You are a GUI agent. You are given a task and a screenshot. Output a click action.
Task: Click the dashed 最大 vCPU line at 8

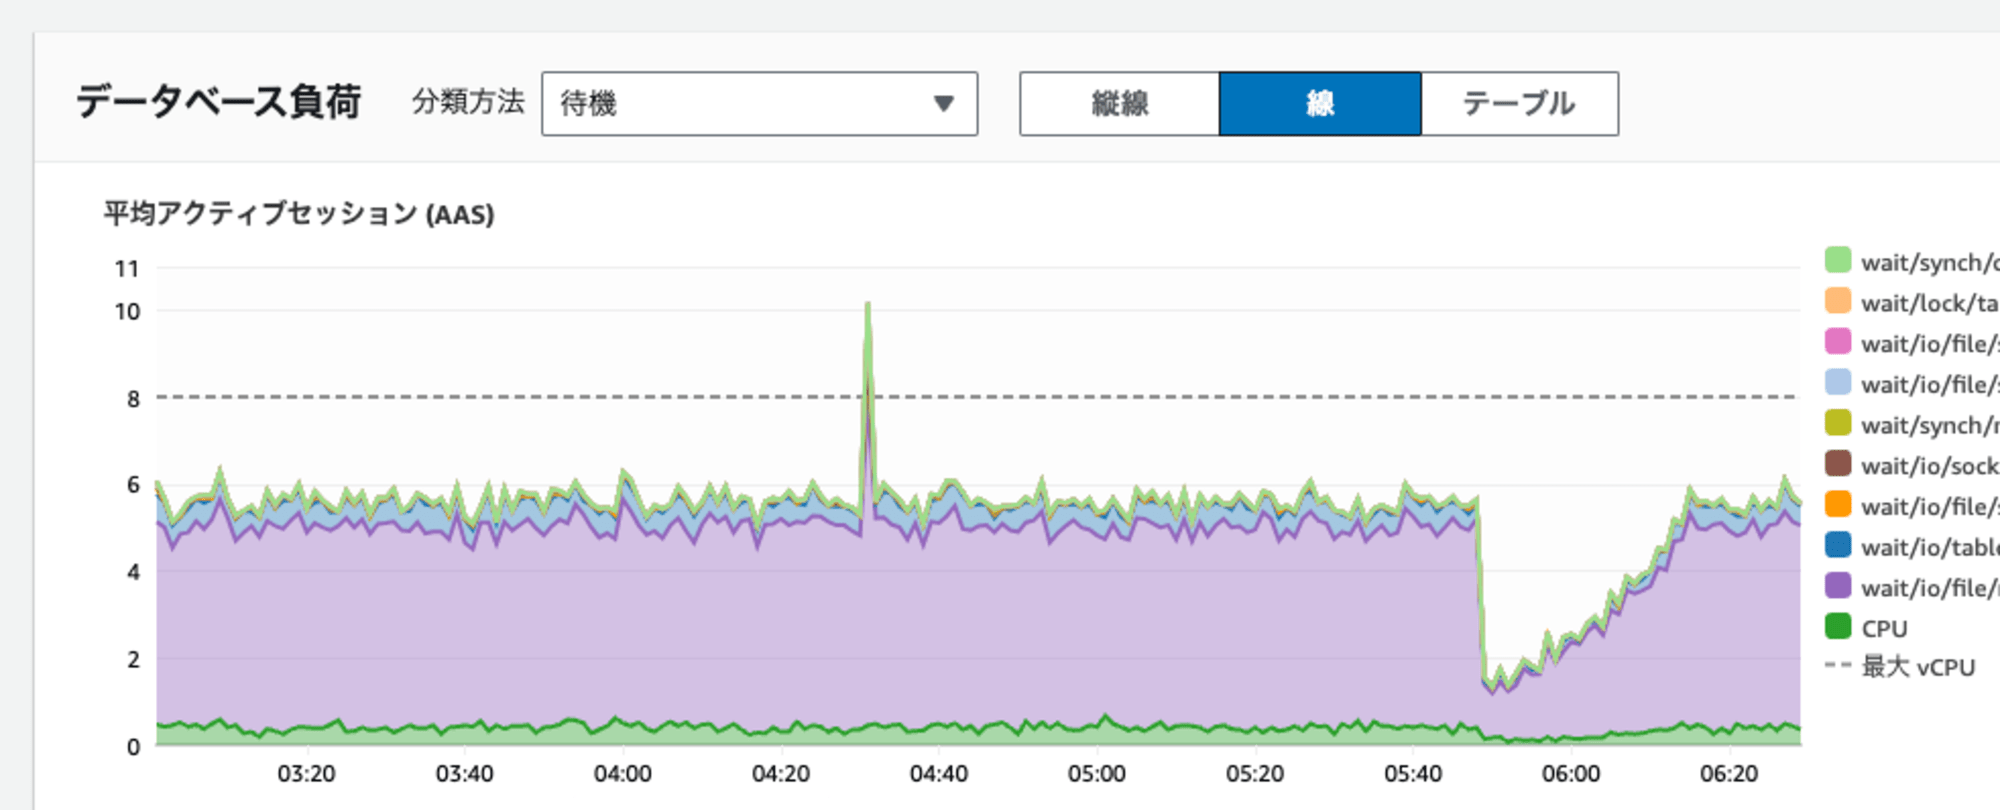click(978, 397)
